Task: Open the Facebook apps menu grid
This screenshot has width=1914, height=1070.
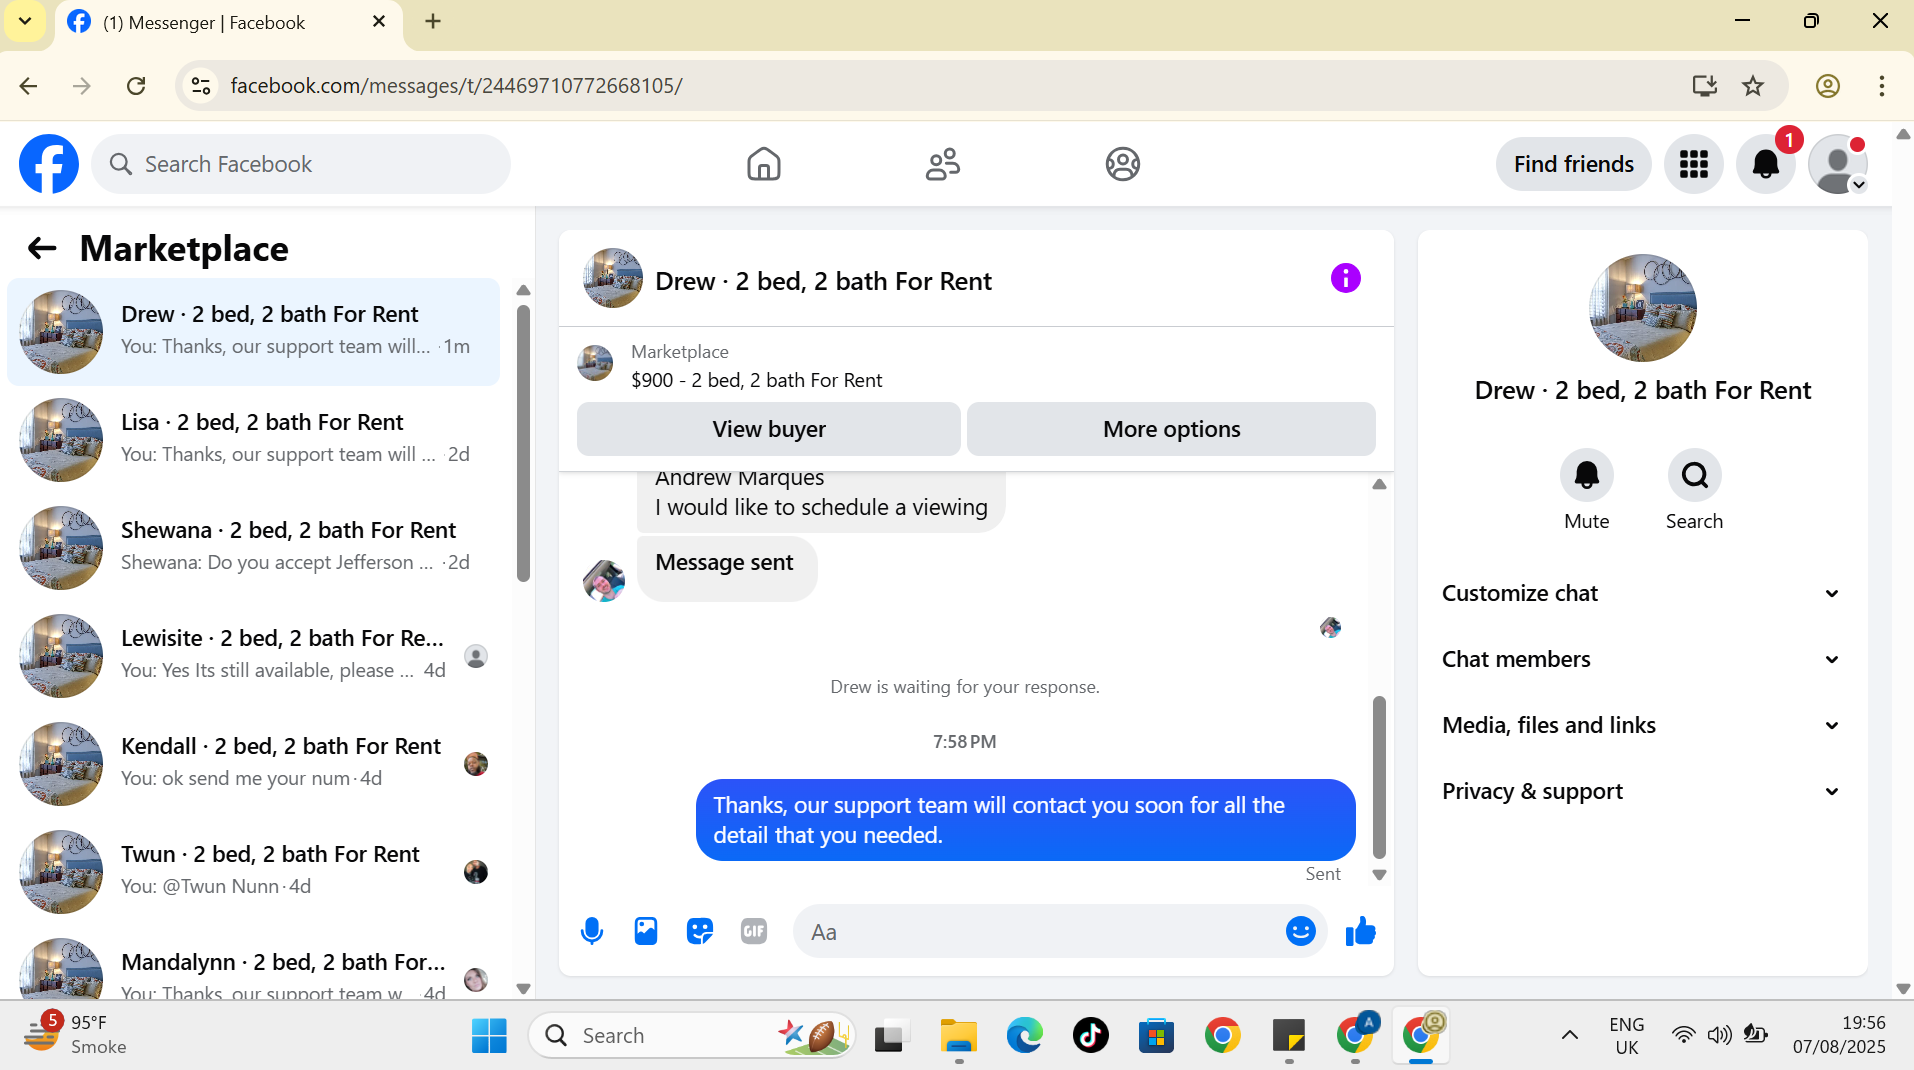Action: click(x=1694, y=164)
